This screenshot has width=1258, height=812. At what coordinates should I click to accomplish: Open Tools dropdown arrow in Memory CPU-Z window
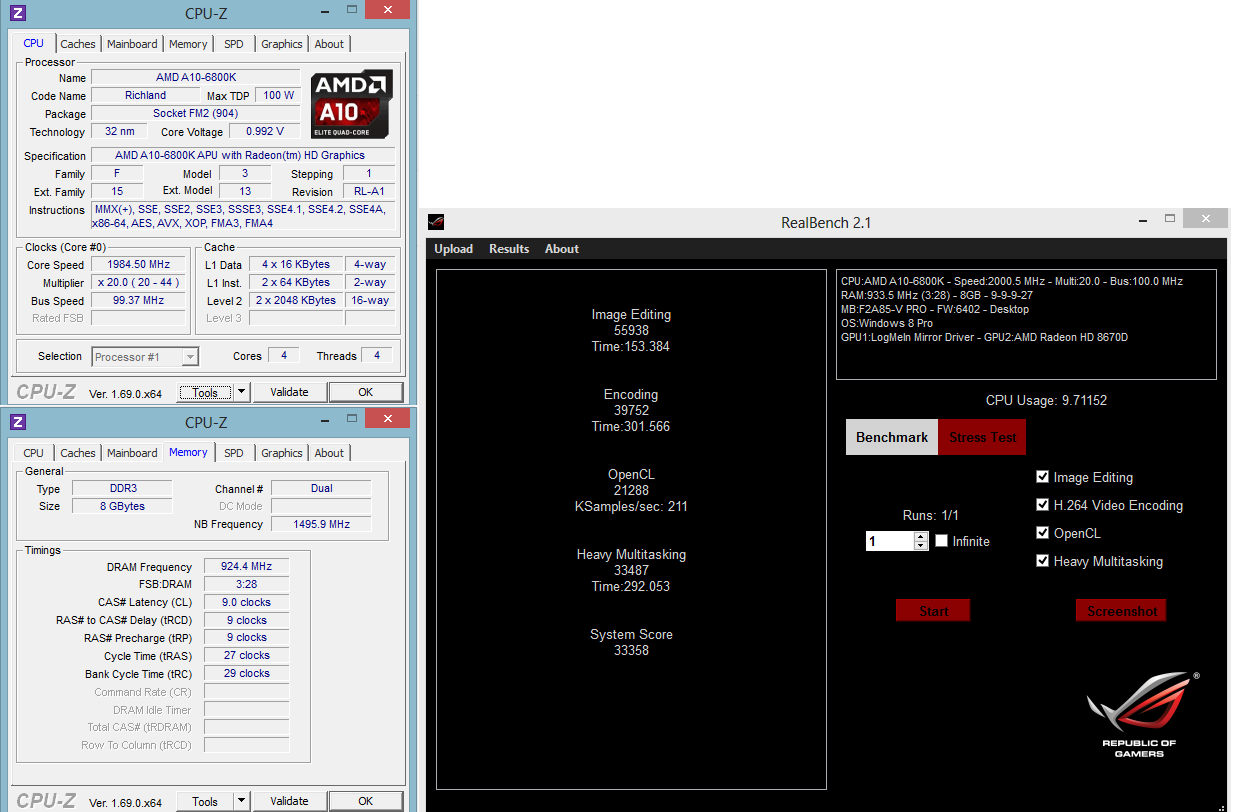[x=241, y=801]
